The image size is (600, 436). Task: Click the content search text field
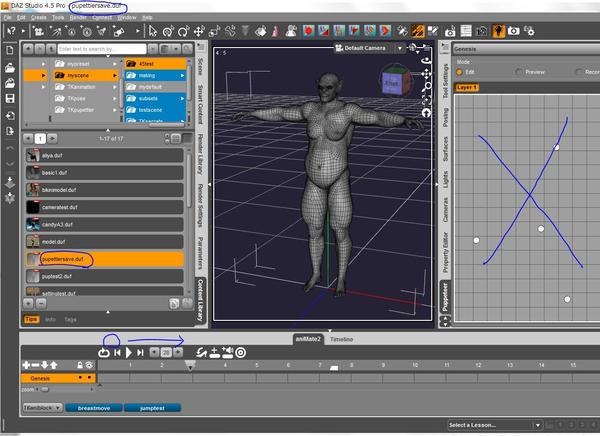102,49
